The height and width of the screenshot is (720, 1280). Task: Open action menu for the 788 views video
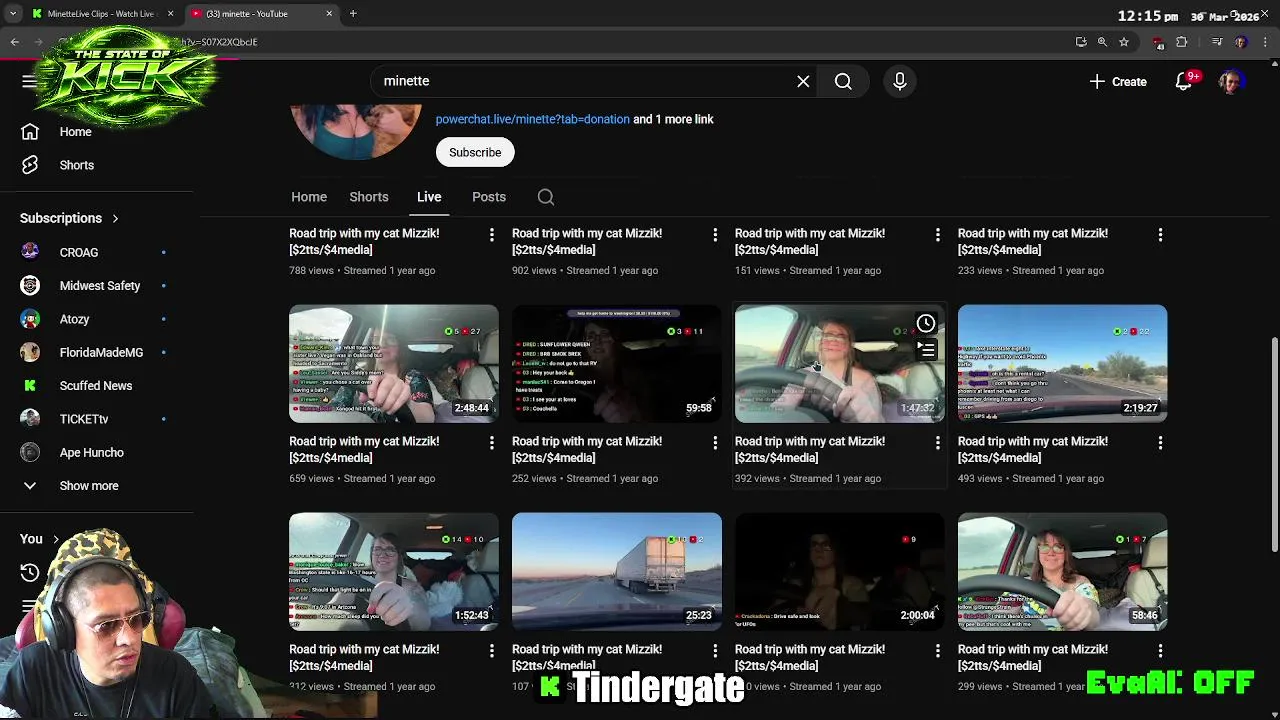491,234
